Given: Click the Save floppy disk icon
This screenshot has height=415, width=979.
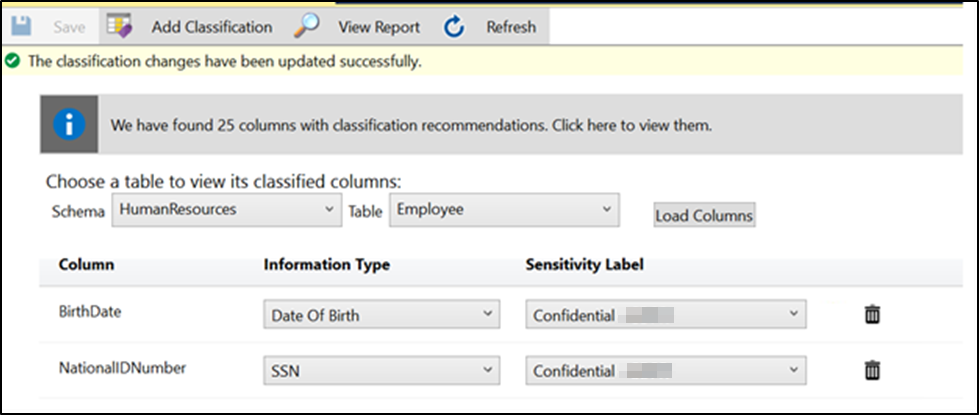Looking at the screenshot, I should click(x=19, y=27).
